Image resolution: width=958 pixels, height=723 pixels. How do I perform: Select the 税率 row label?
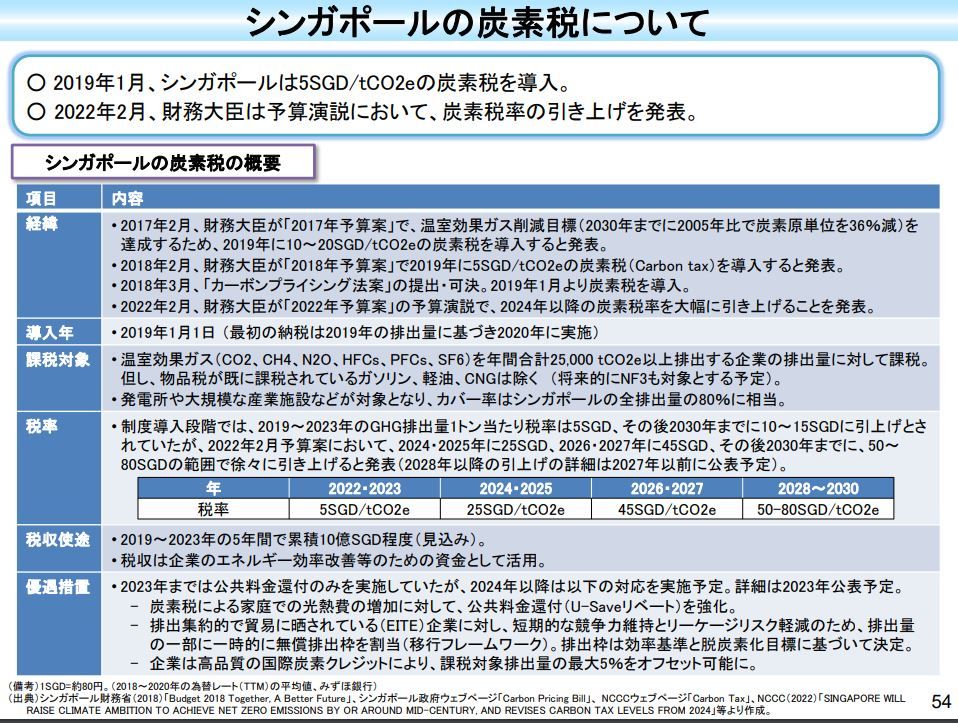[x=42, y=426]
